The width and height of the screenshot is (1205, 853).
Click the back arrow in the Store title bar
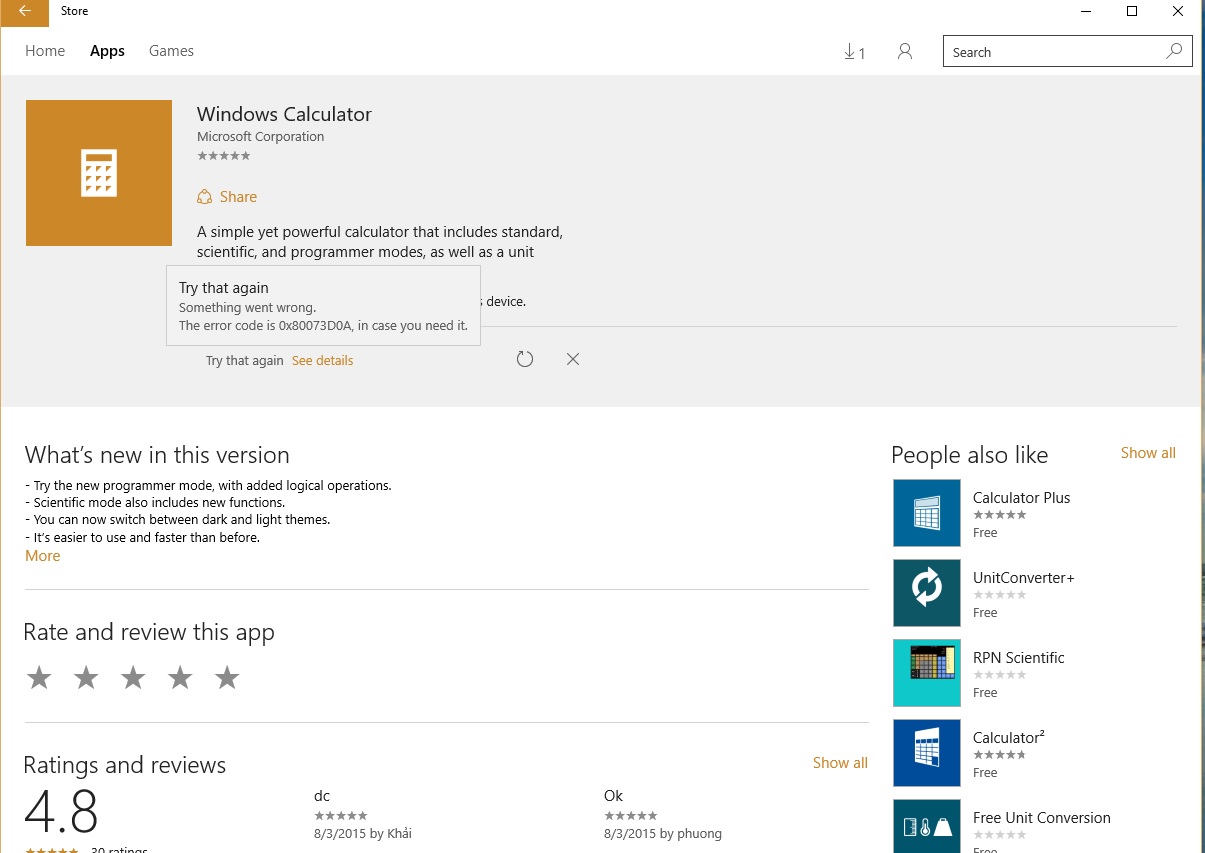tap(25, 12)
